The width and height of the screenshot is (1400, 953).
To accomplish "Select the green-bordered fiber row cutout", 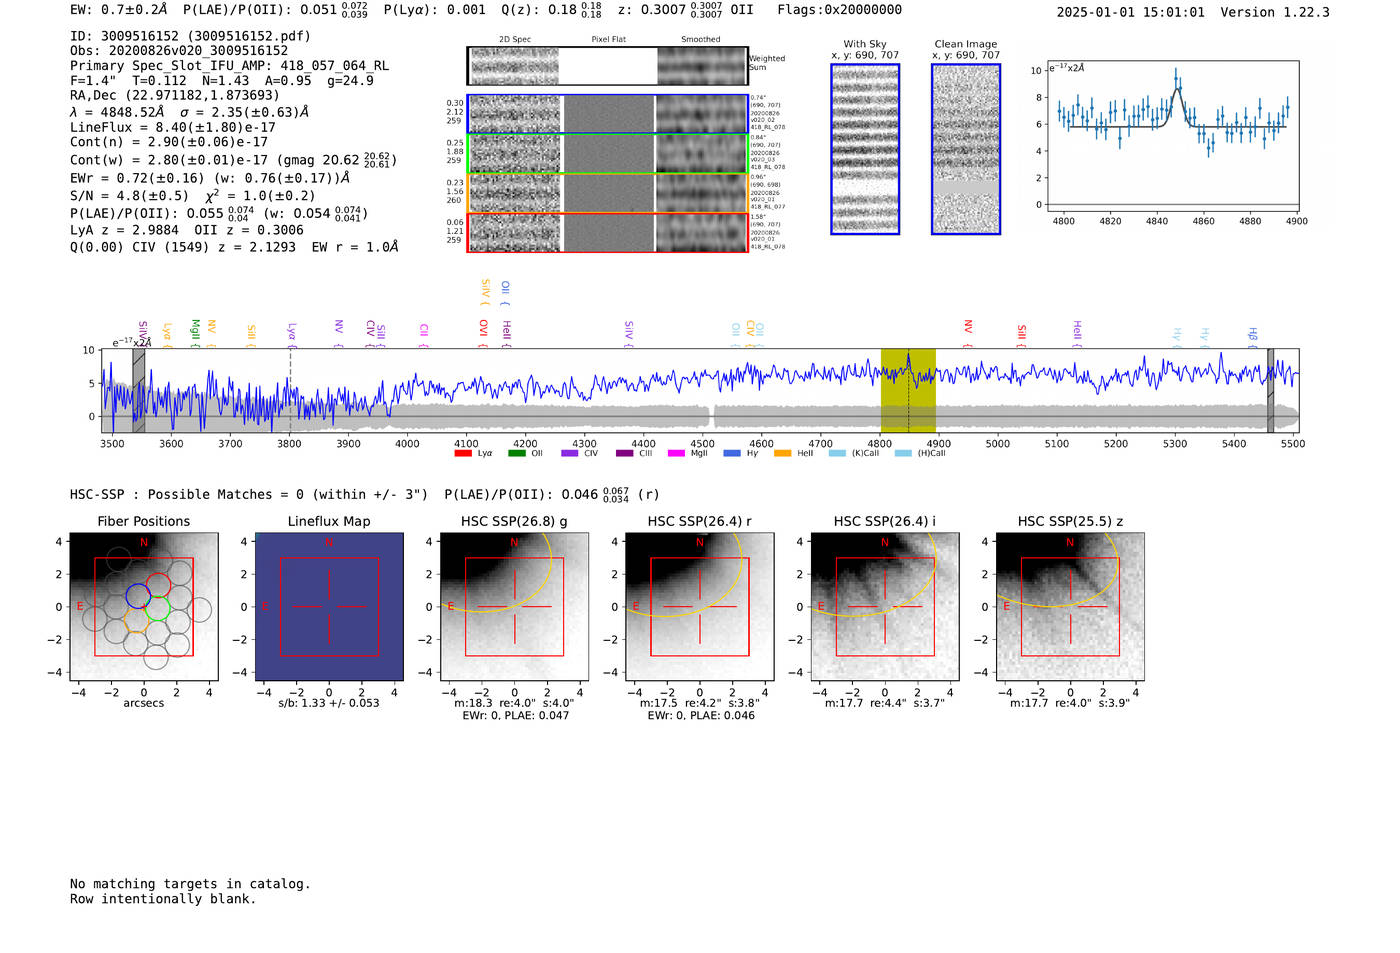I will [607, 154].
